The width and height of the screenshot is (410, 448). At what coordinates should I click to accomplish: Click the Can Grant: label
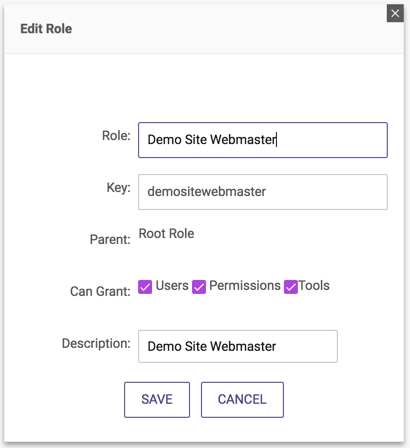point(100,292)
